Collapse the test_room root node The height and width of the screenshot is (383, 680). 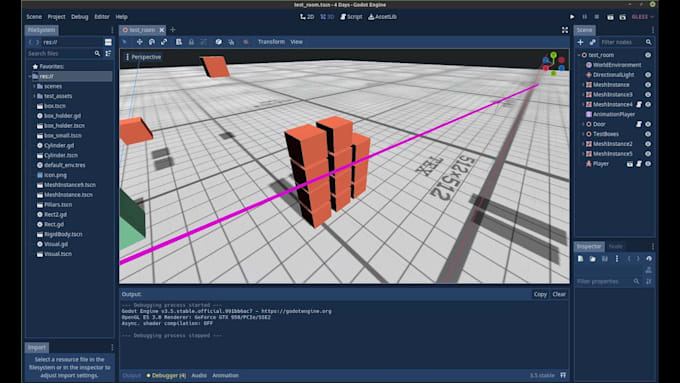pos(579,55)
